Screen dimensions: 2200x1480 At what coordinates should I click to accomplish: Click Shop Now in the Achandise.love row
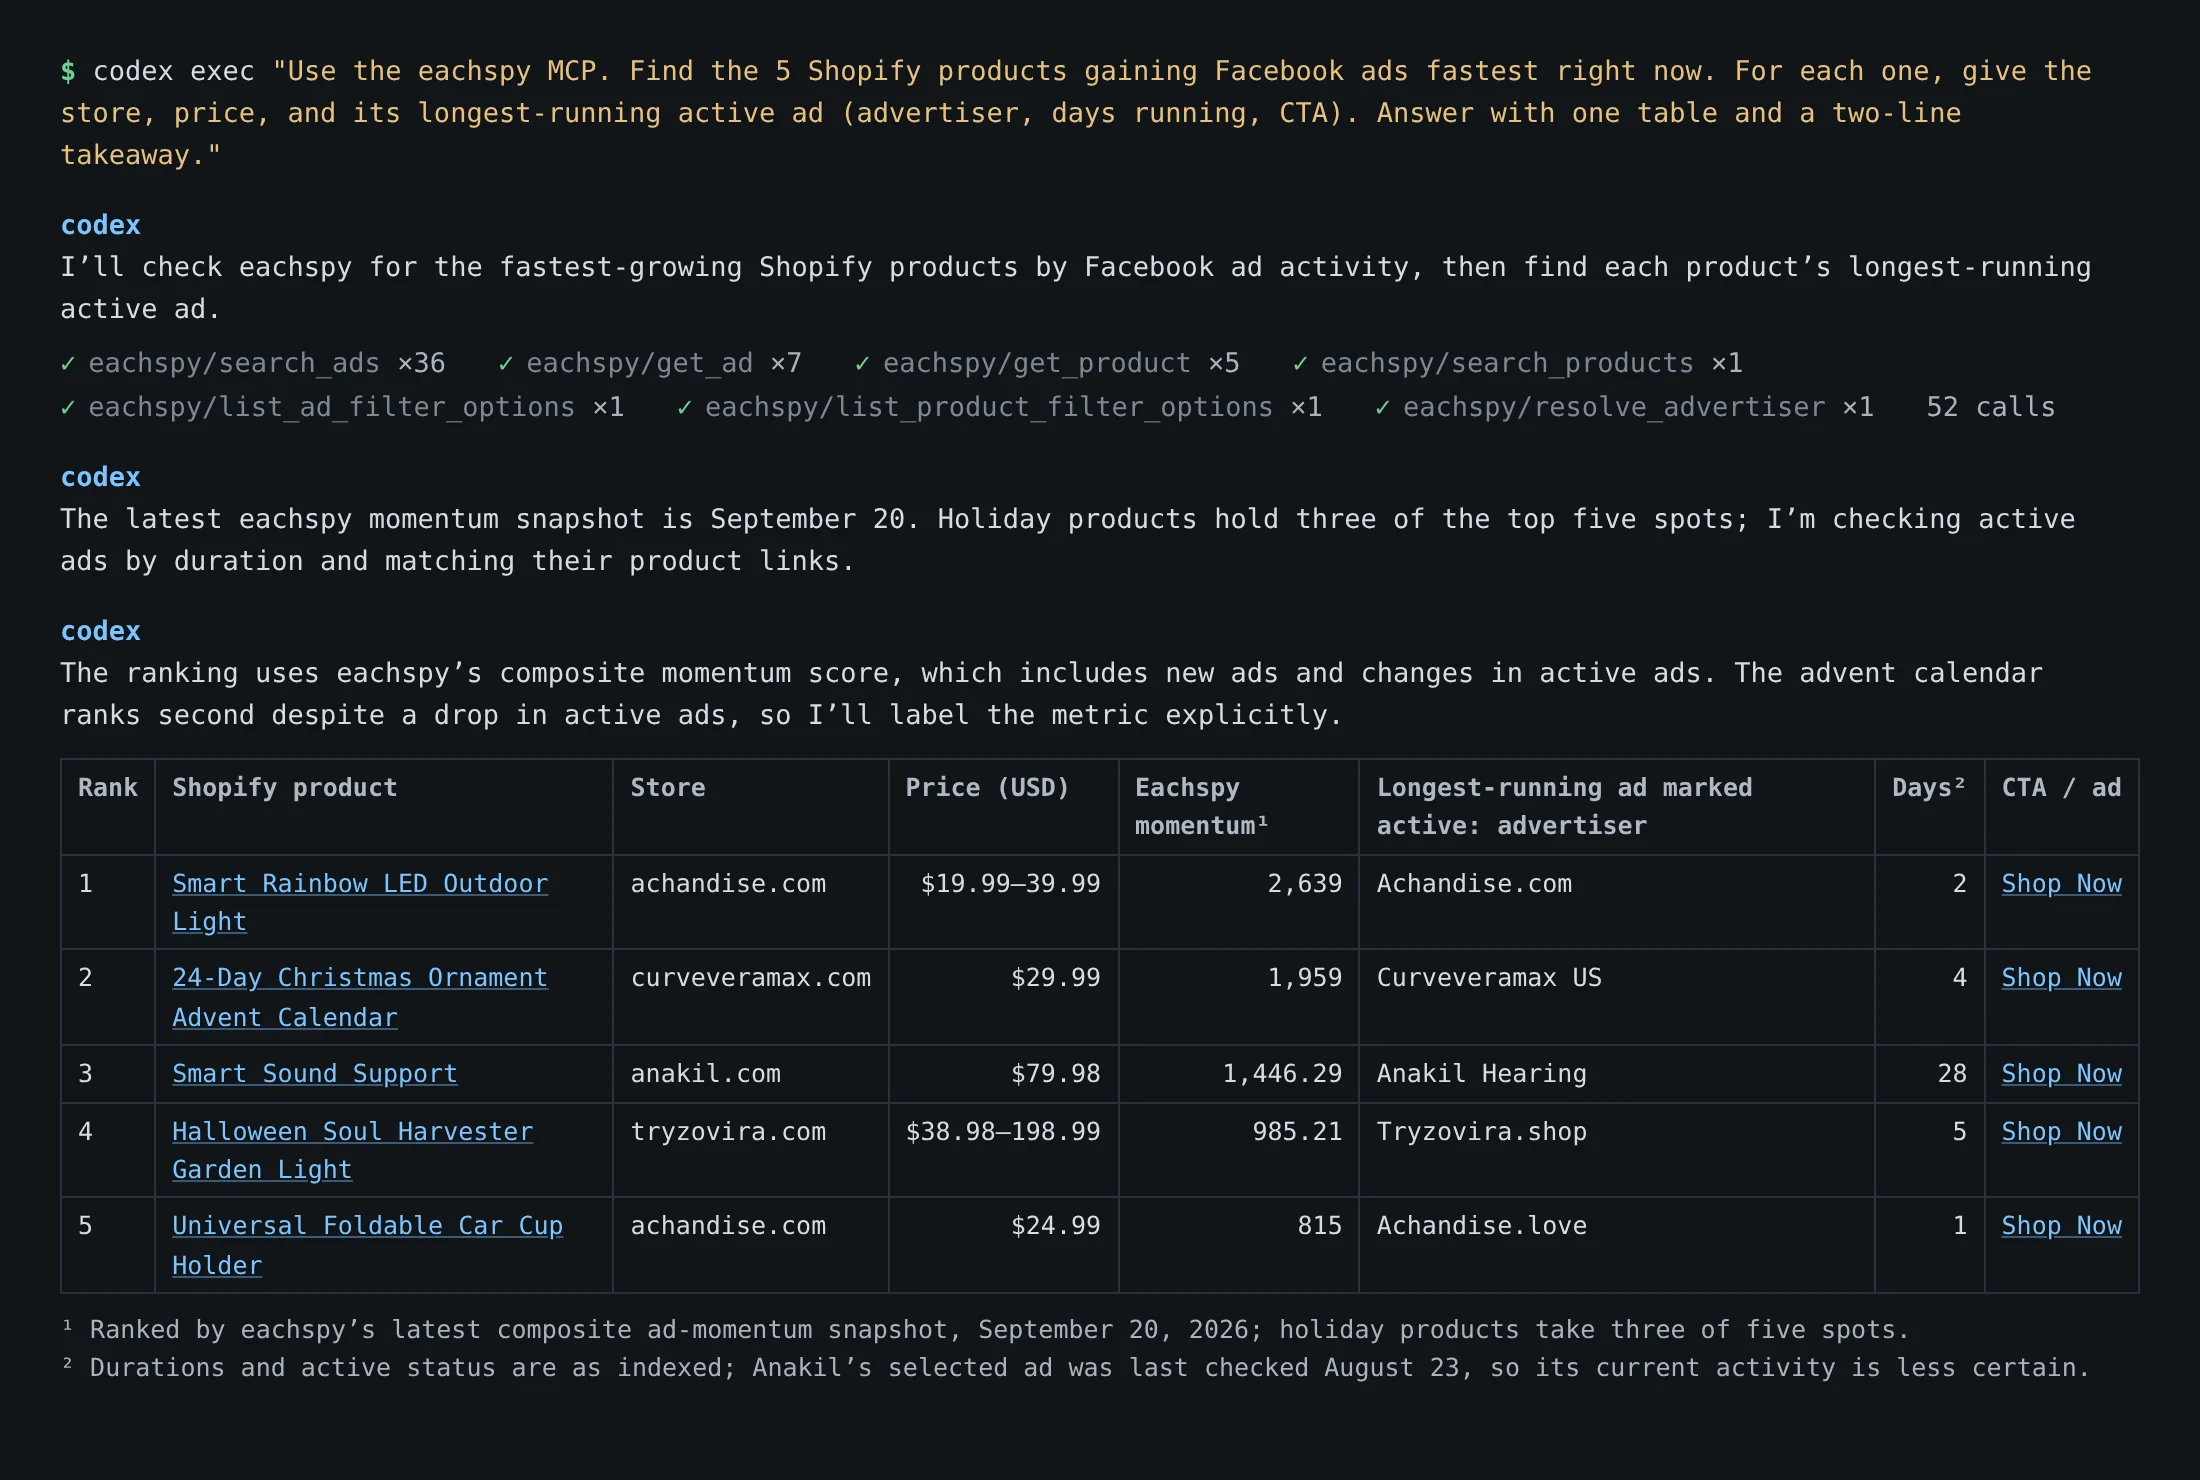pos(2061,1225)
